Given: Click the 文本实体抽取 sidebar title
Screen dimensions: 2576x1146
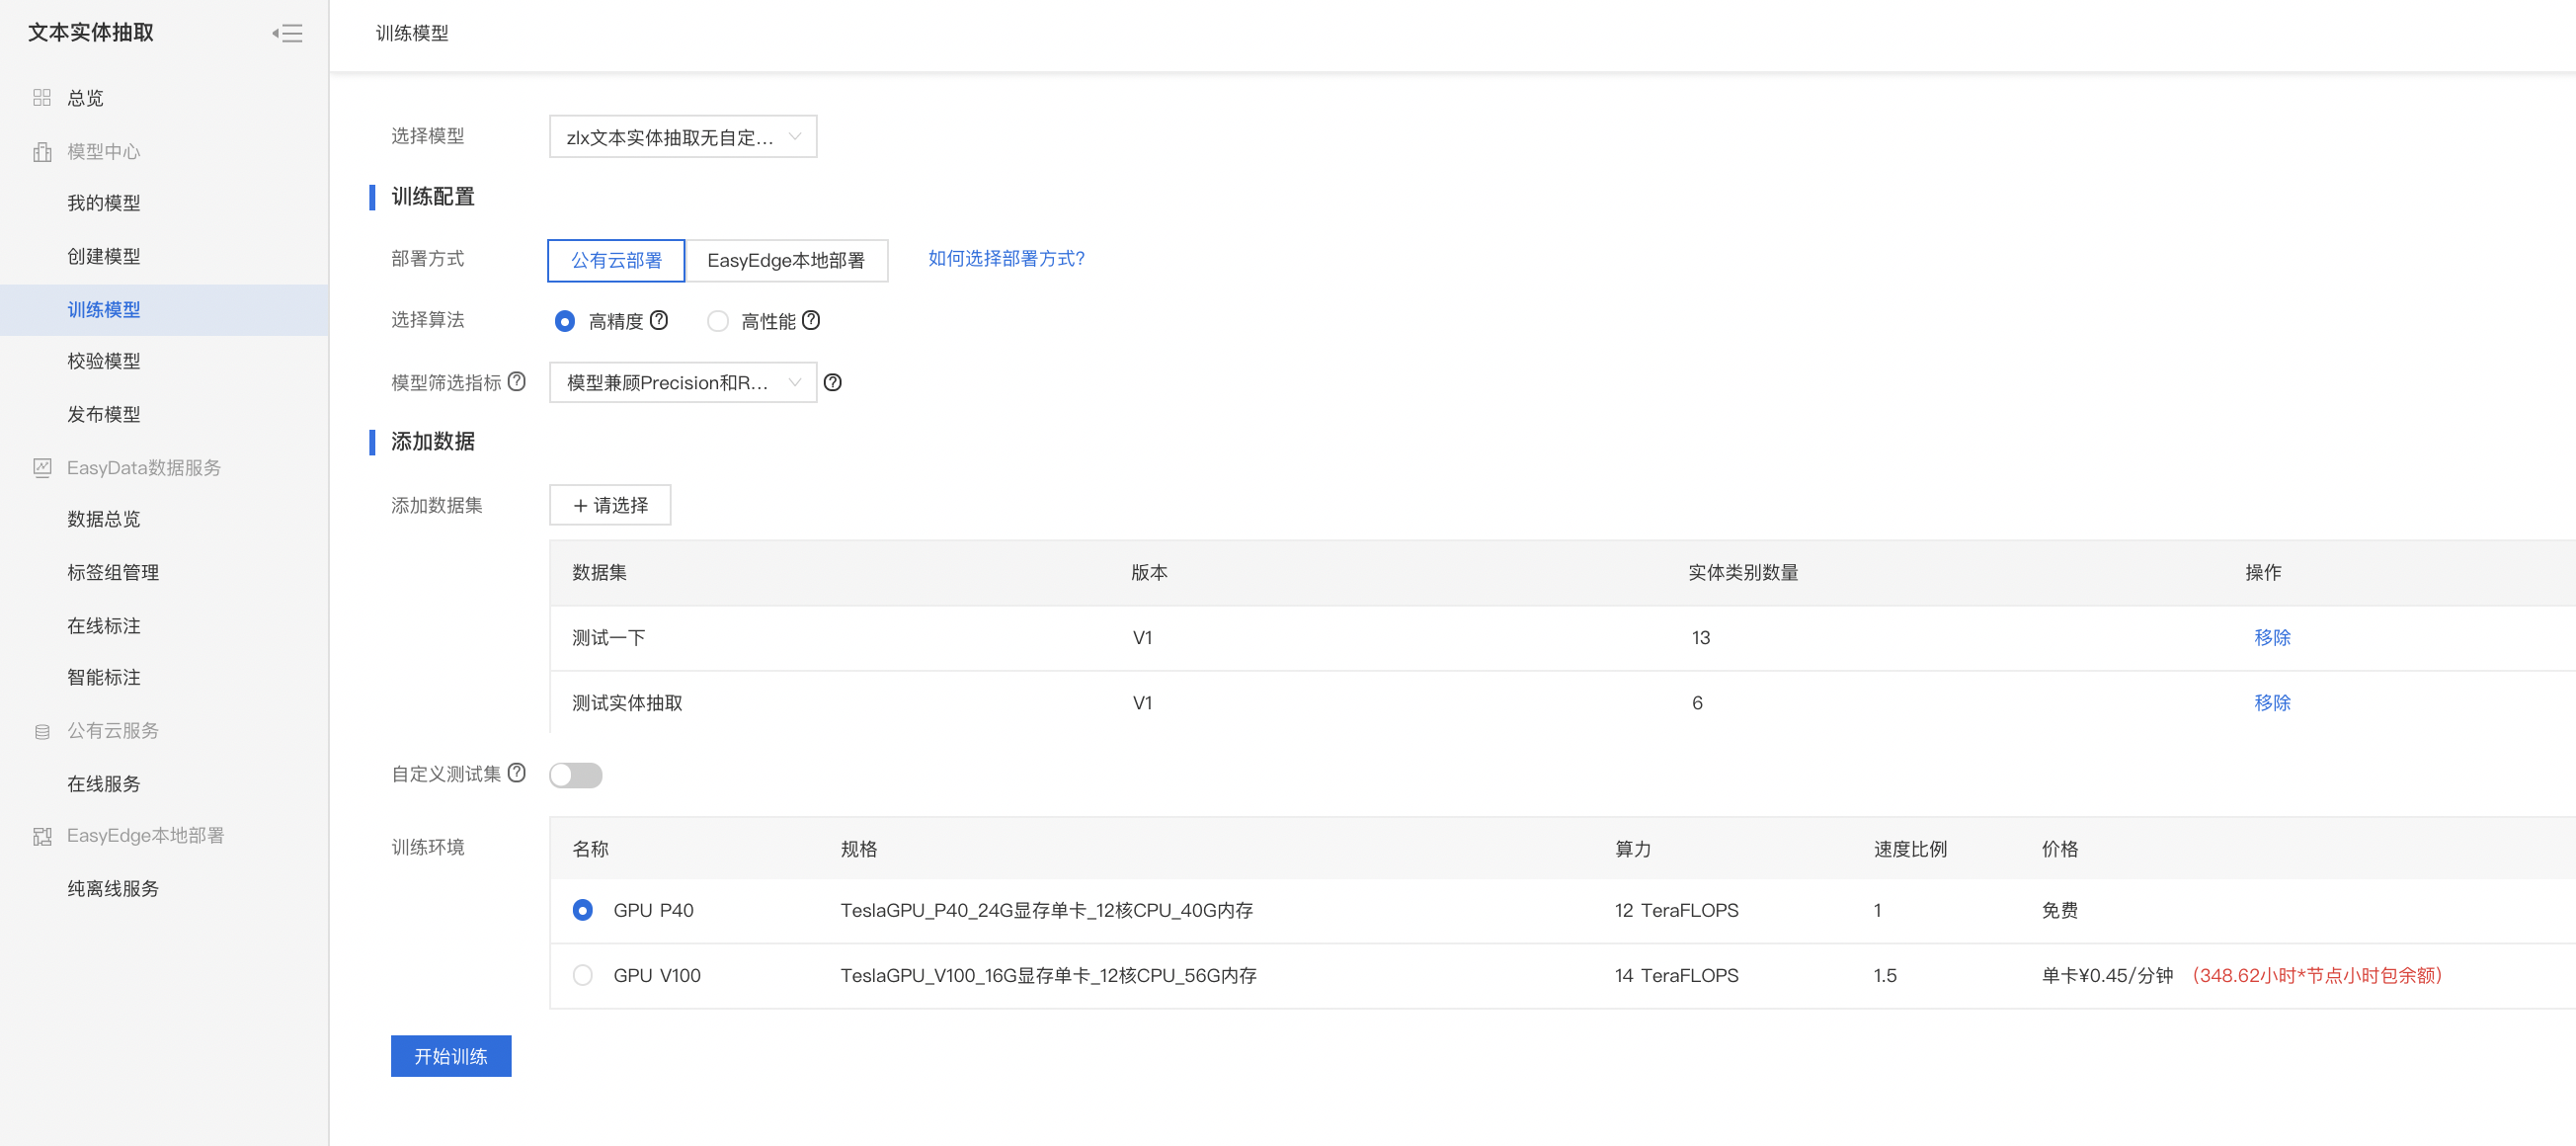Looking at the screenshot, I should [91, 32].
